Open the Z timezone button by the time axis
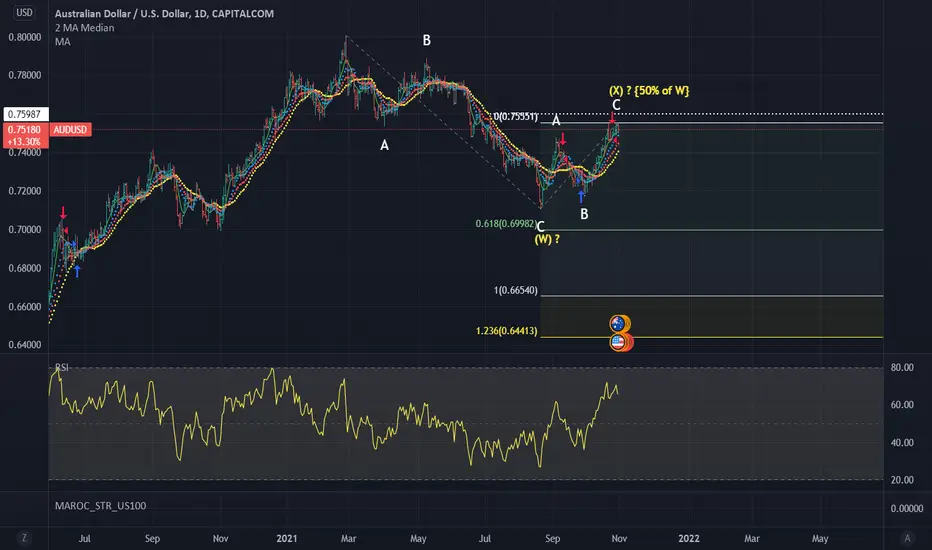 (x=24, y=538)
